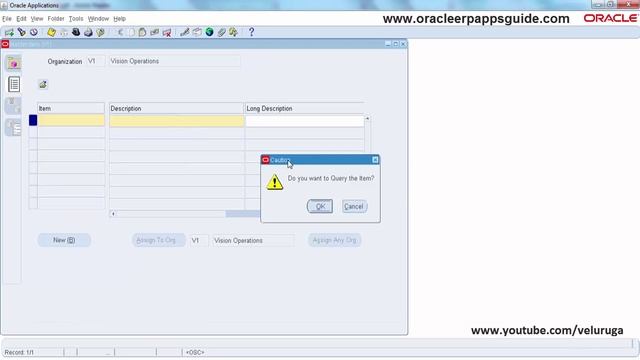Image resolution: width=640 pixels, height=360 pixels.
Task: Click the Close Form toolbar icon
Action: pos(100,32)
